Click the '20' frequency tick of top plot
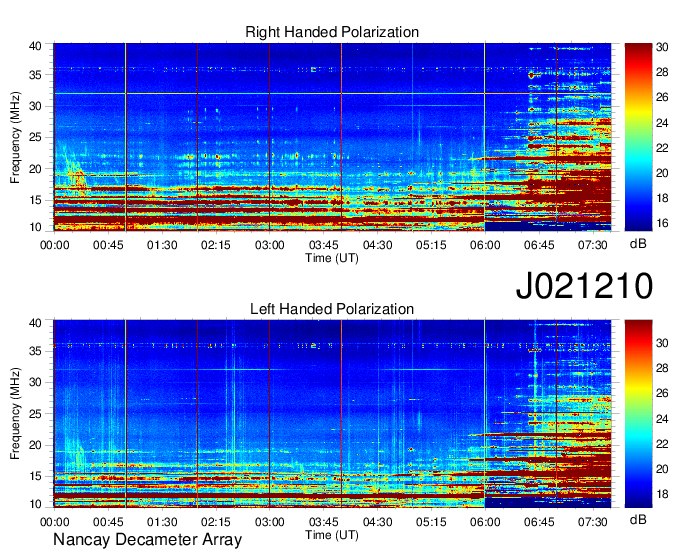680x552 pixels. [x=35, y=169]
